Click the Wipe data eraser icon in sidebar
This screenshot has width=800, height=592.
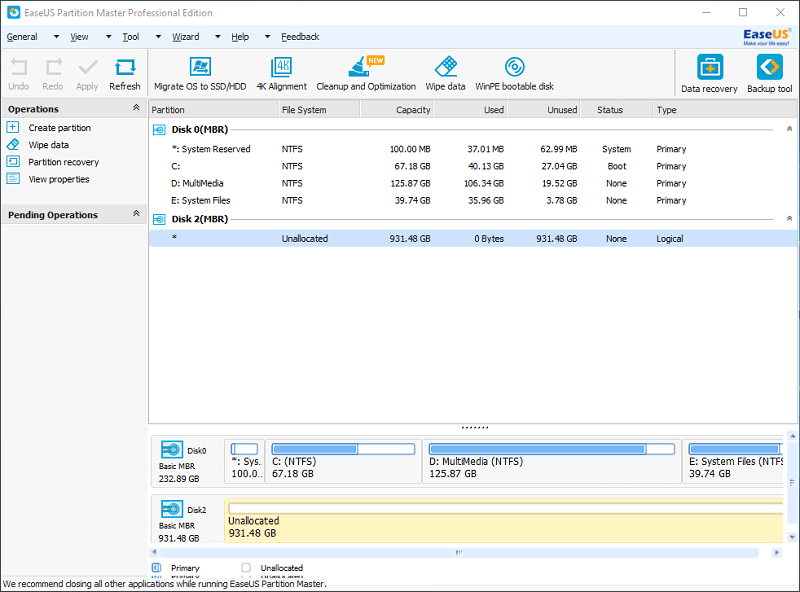click(x=13, y=144)
